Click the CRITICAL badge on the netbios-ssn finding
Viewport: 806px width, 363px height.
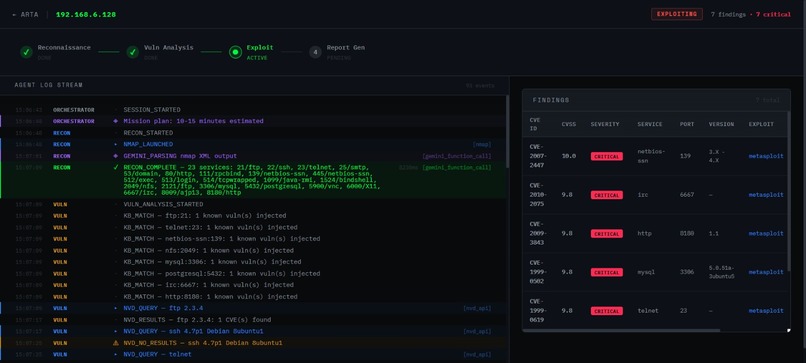(607, 156)
